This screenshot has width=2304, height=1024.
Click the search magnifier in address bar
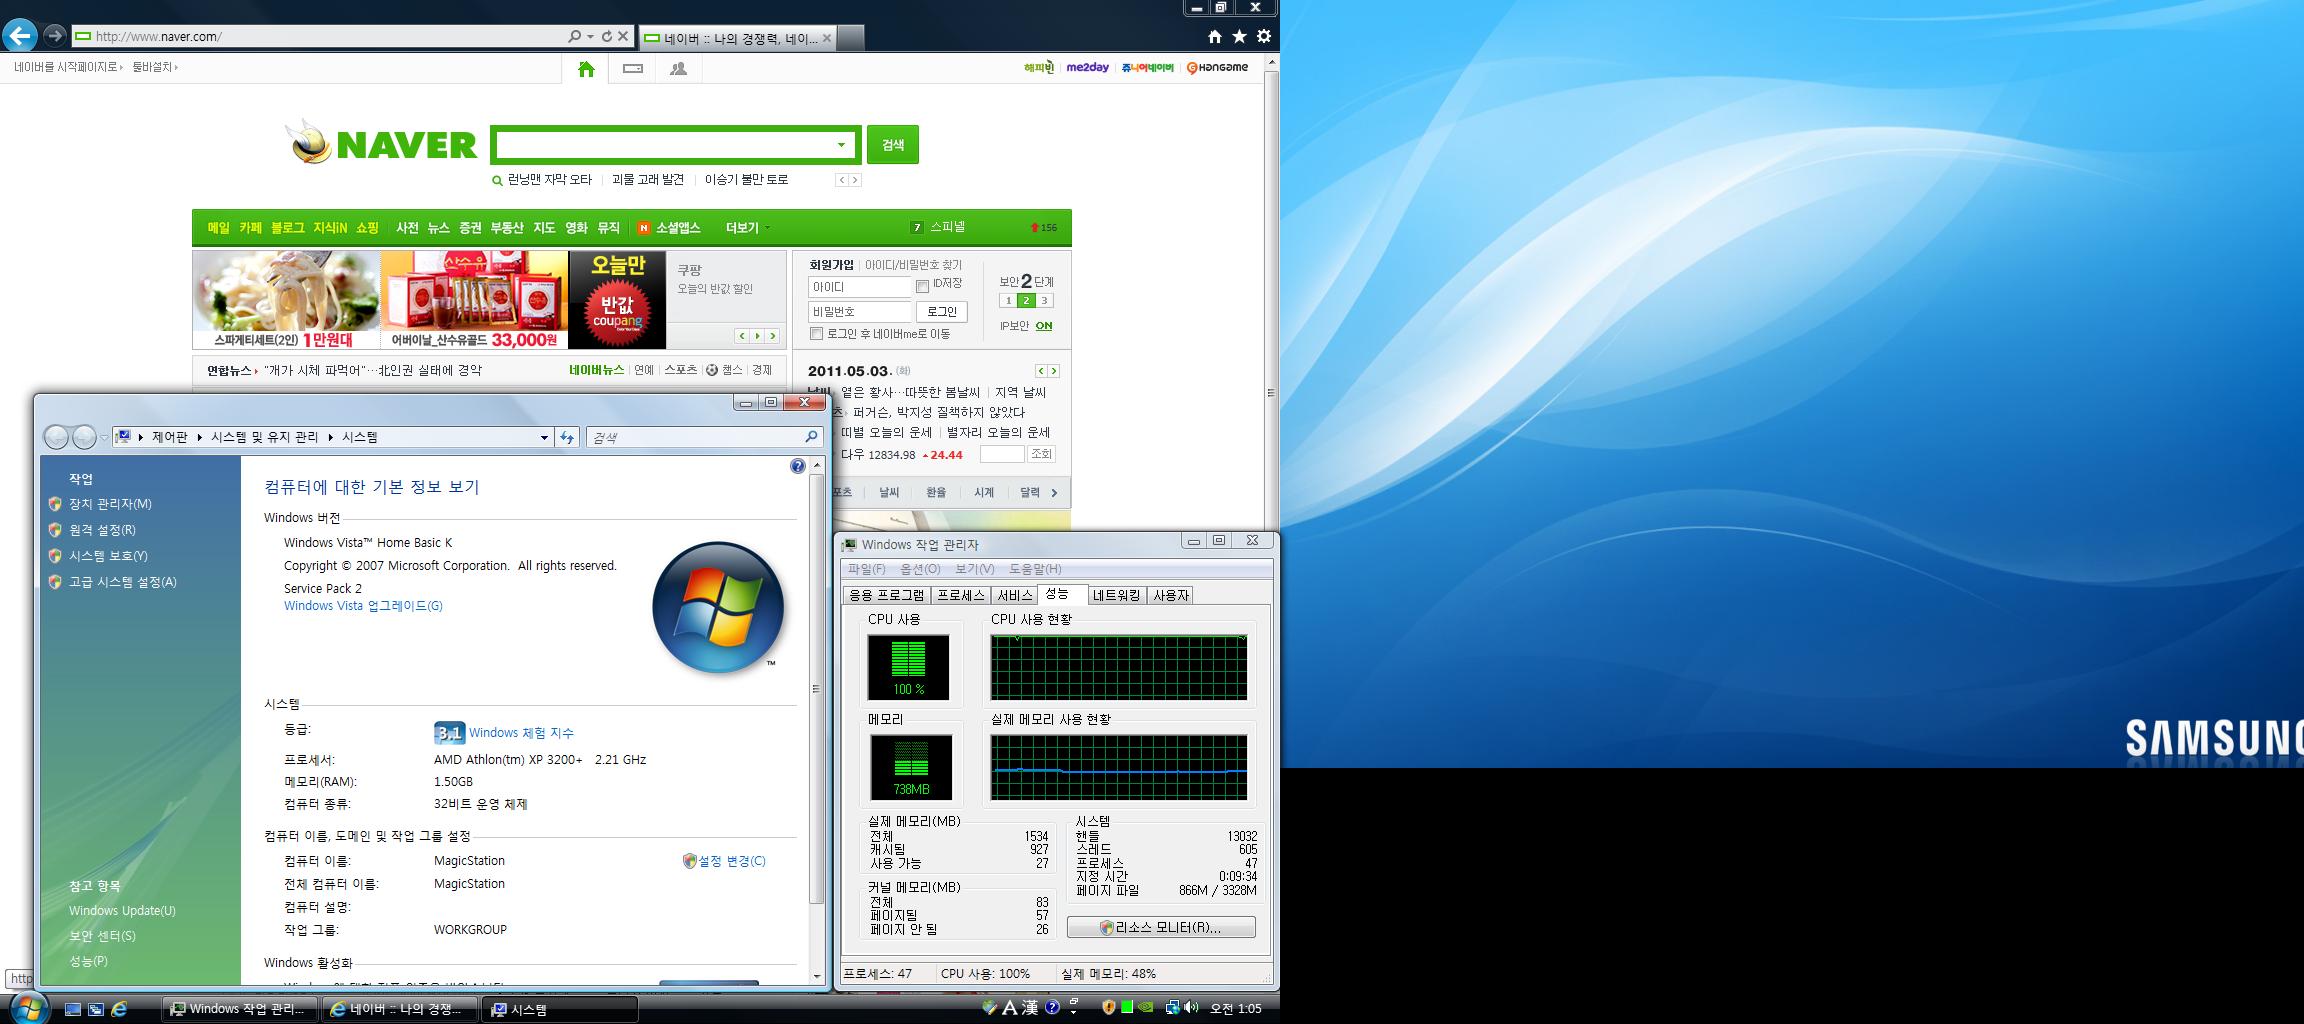[574, 36]
